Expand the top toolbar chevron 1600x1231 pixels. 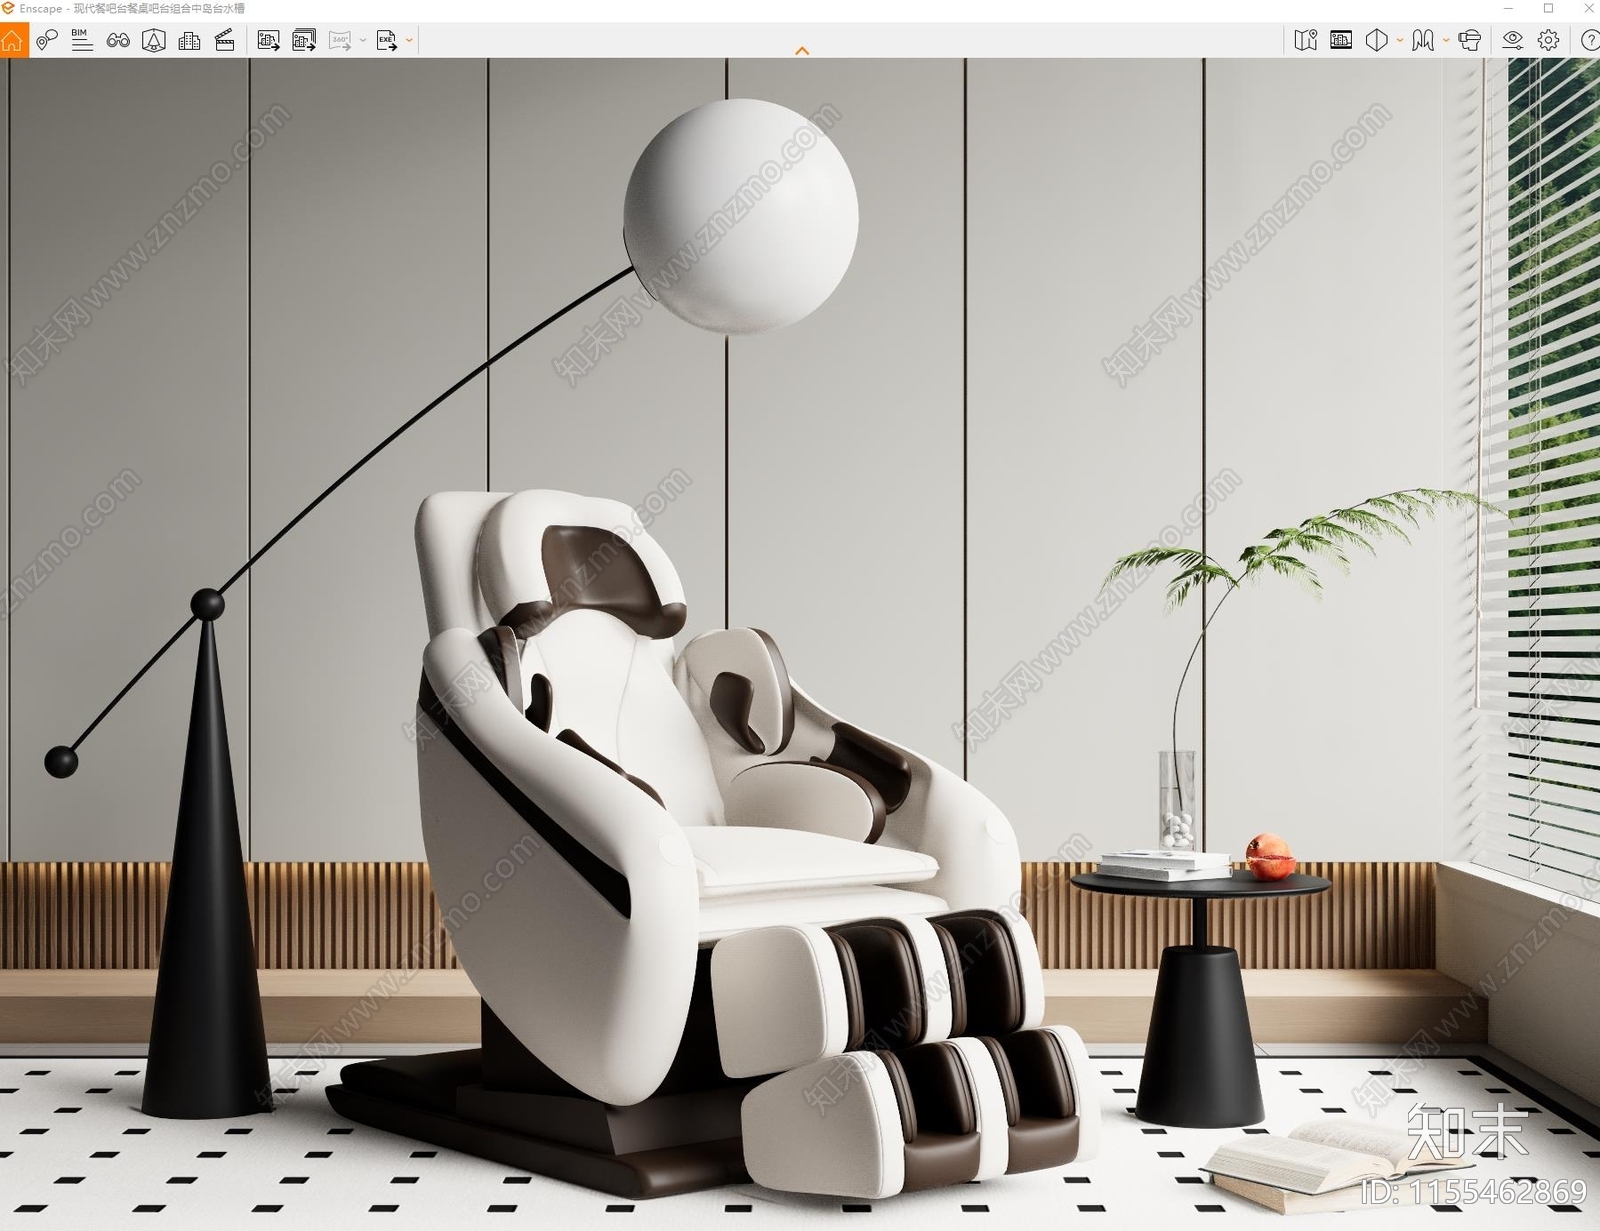pos(802,51)
